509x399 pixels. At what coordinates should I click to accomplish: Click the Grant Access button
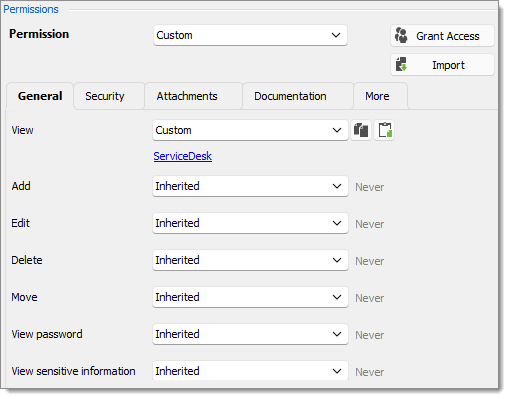tap(442, 36)
